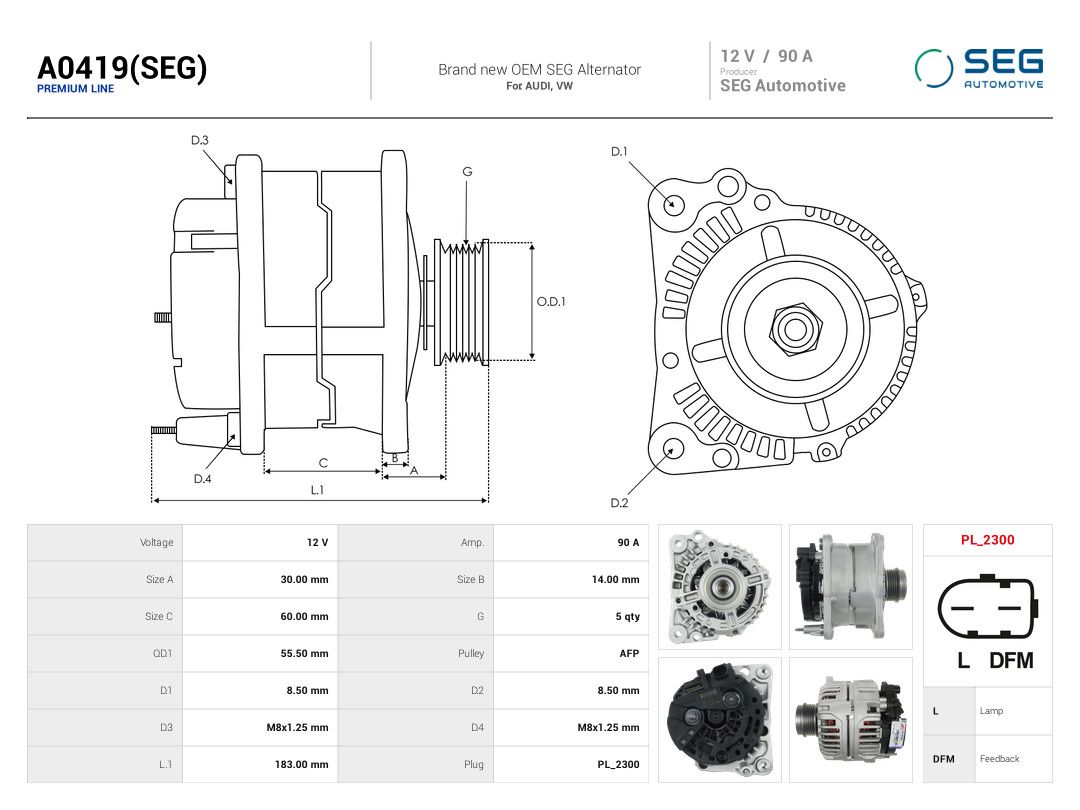Click the O.D.1 pulley diameter label

click(x=551, y=302)
